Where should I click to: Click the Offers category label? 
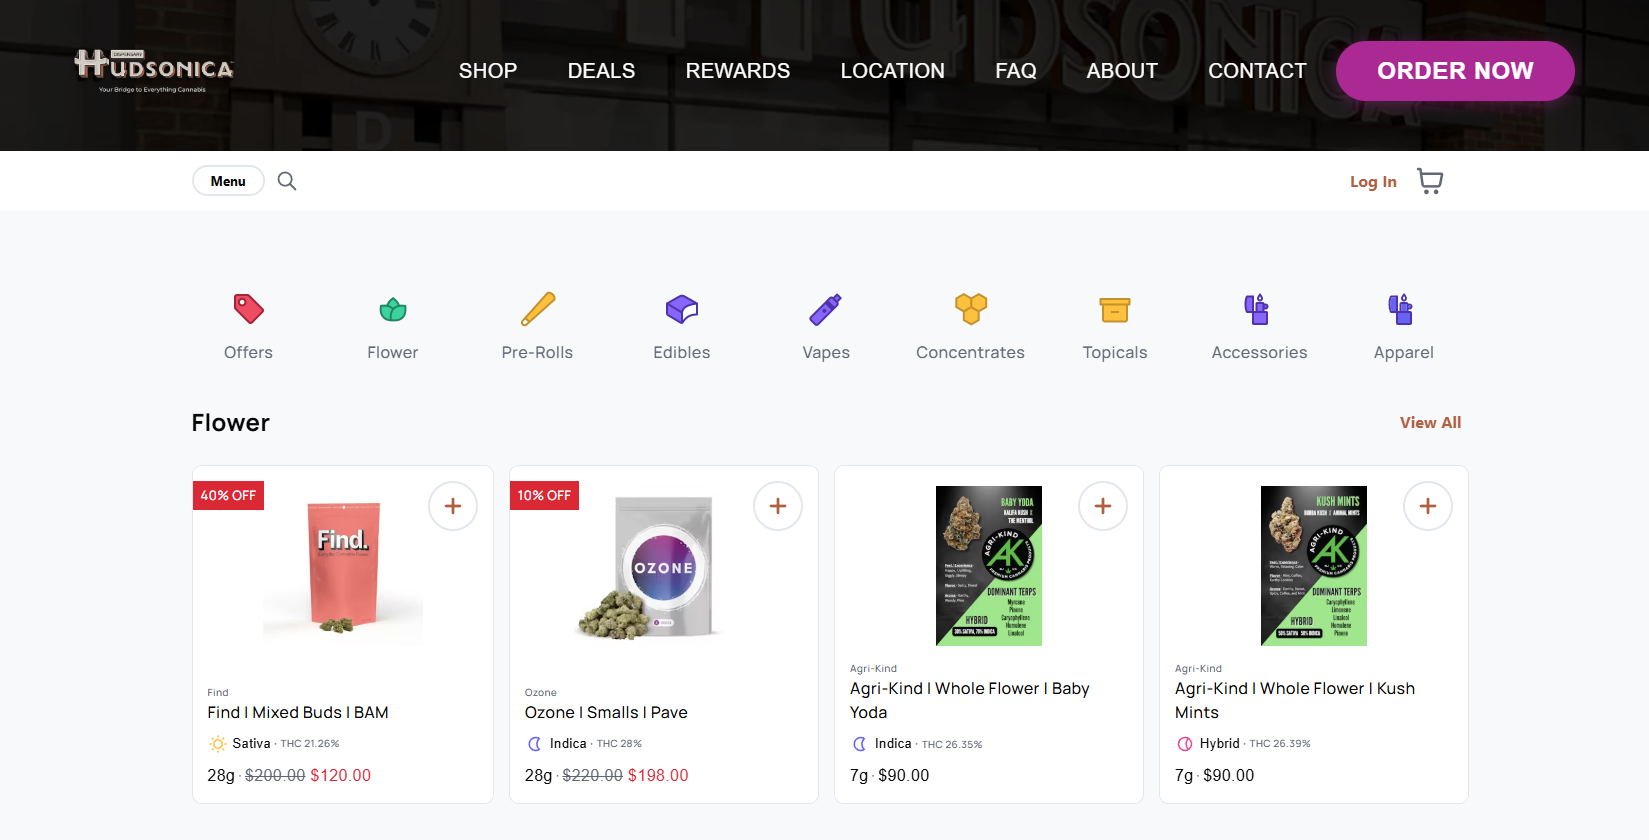[248, 353]
